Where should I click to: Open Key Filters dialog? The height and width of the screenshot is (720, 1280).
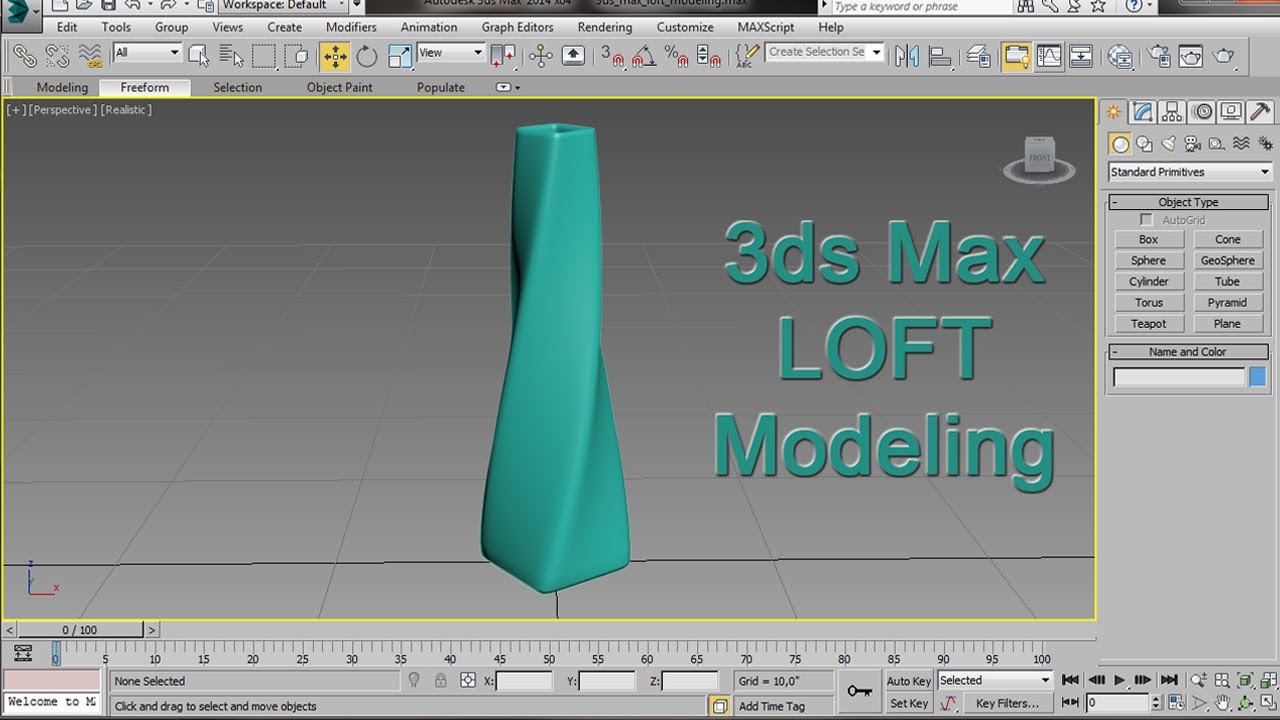click(1007, 703)
